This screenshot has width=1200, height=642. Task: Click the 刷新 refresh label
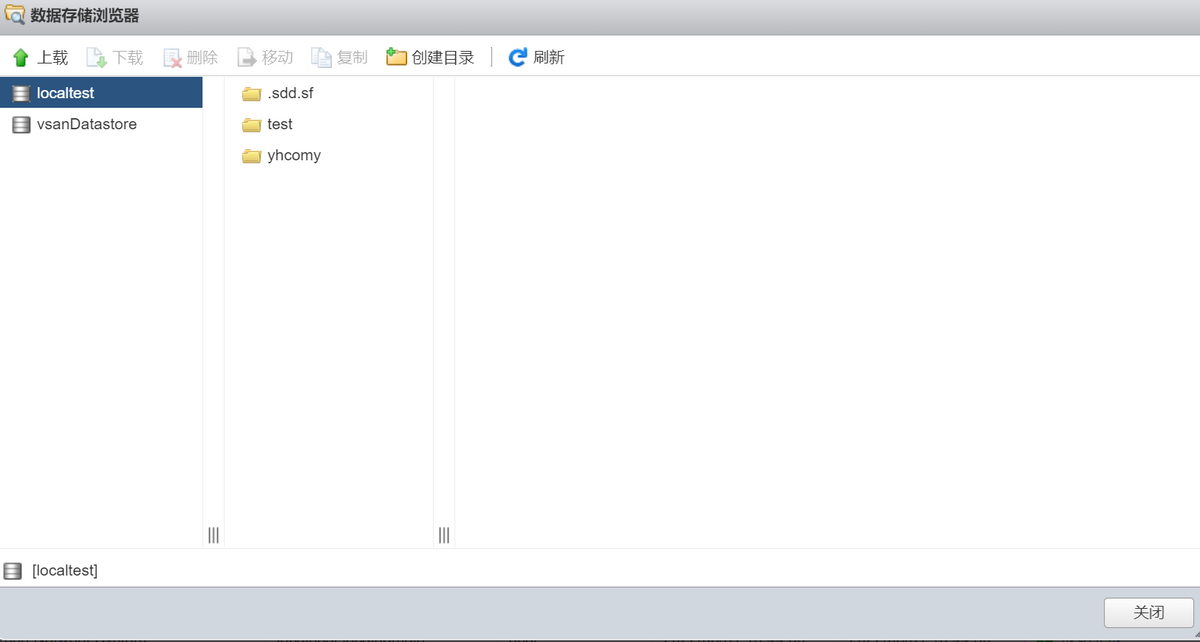point(549,58)
